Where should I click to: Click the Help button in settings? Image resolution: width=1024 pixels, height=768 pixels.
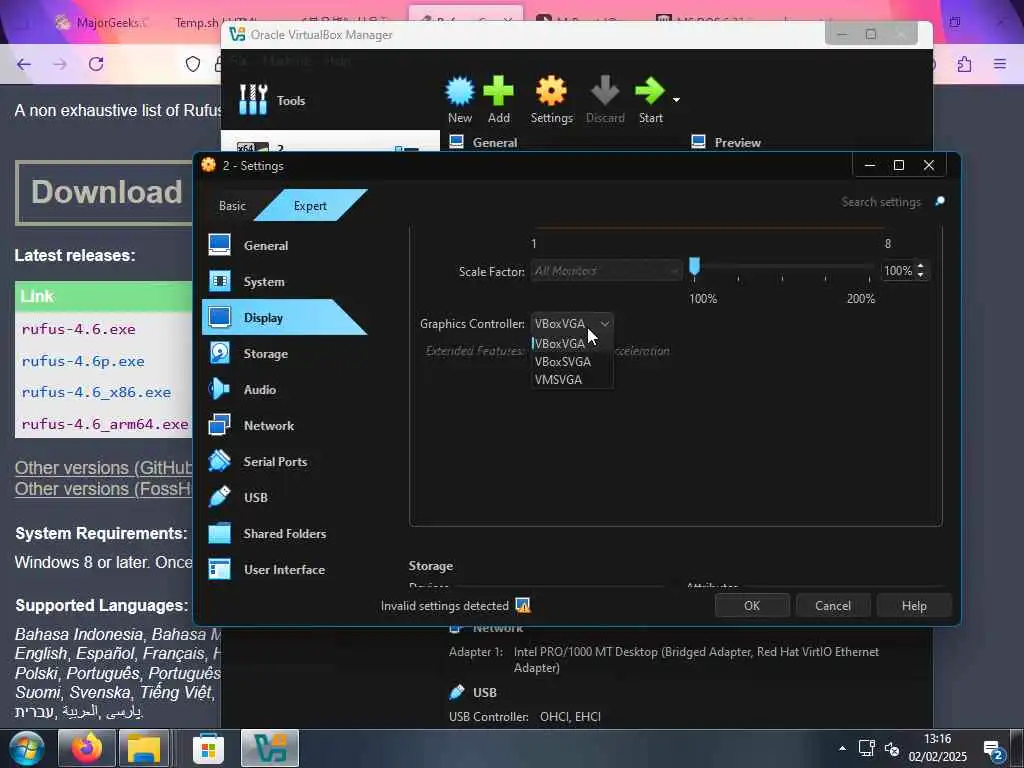pos(914,605)
